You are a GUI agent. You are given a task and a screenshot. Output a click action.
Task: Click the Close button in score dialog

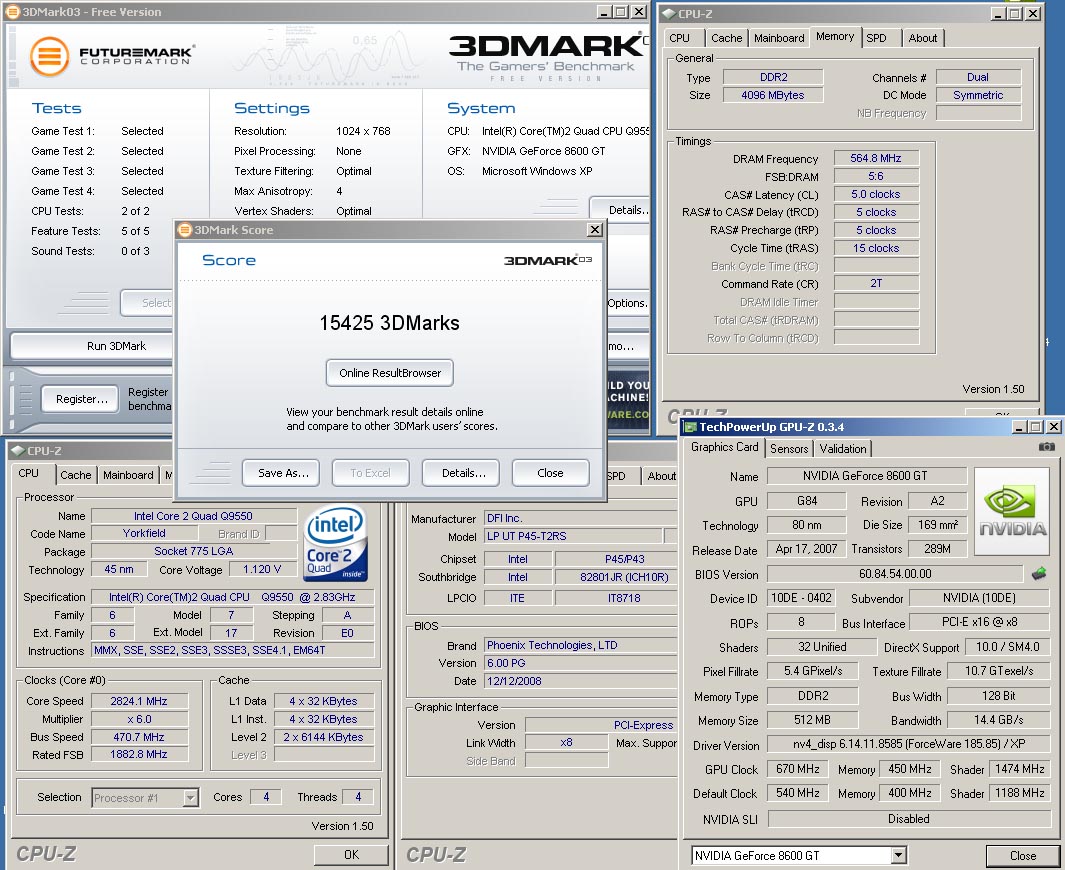coord(550,473)
